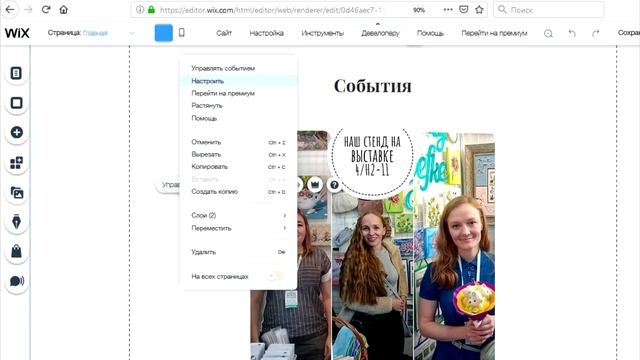The height and width of the screenshot is (360, 640).
Task: Choose 'Удалить' in context menu
Action: point(238,252)
